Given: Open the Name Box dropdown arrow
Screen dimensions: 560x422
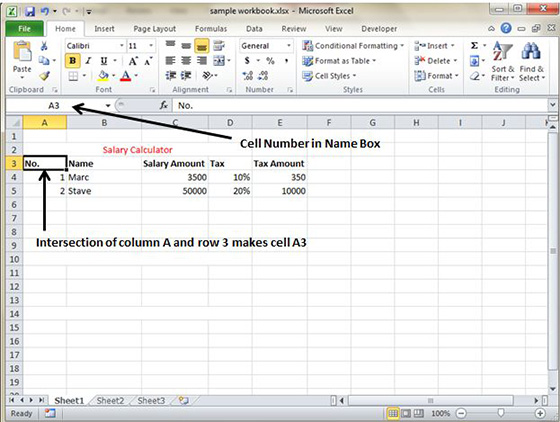Looking at the screenshot, I should [108, 106].
